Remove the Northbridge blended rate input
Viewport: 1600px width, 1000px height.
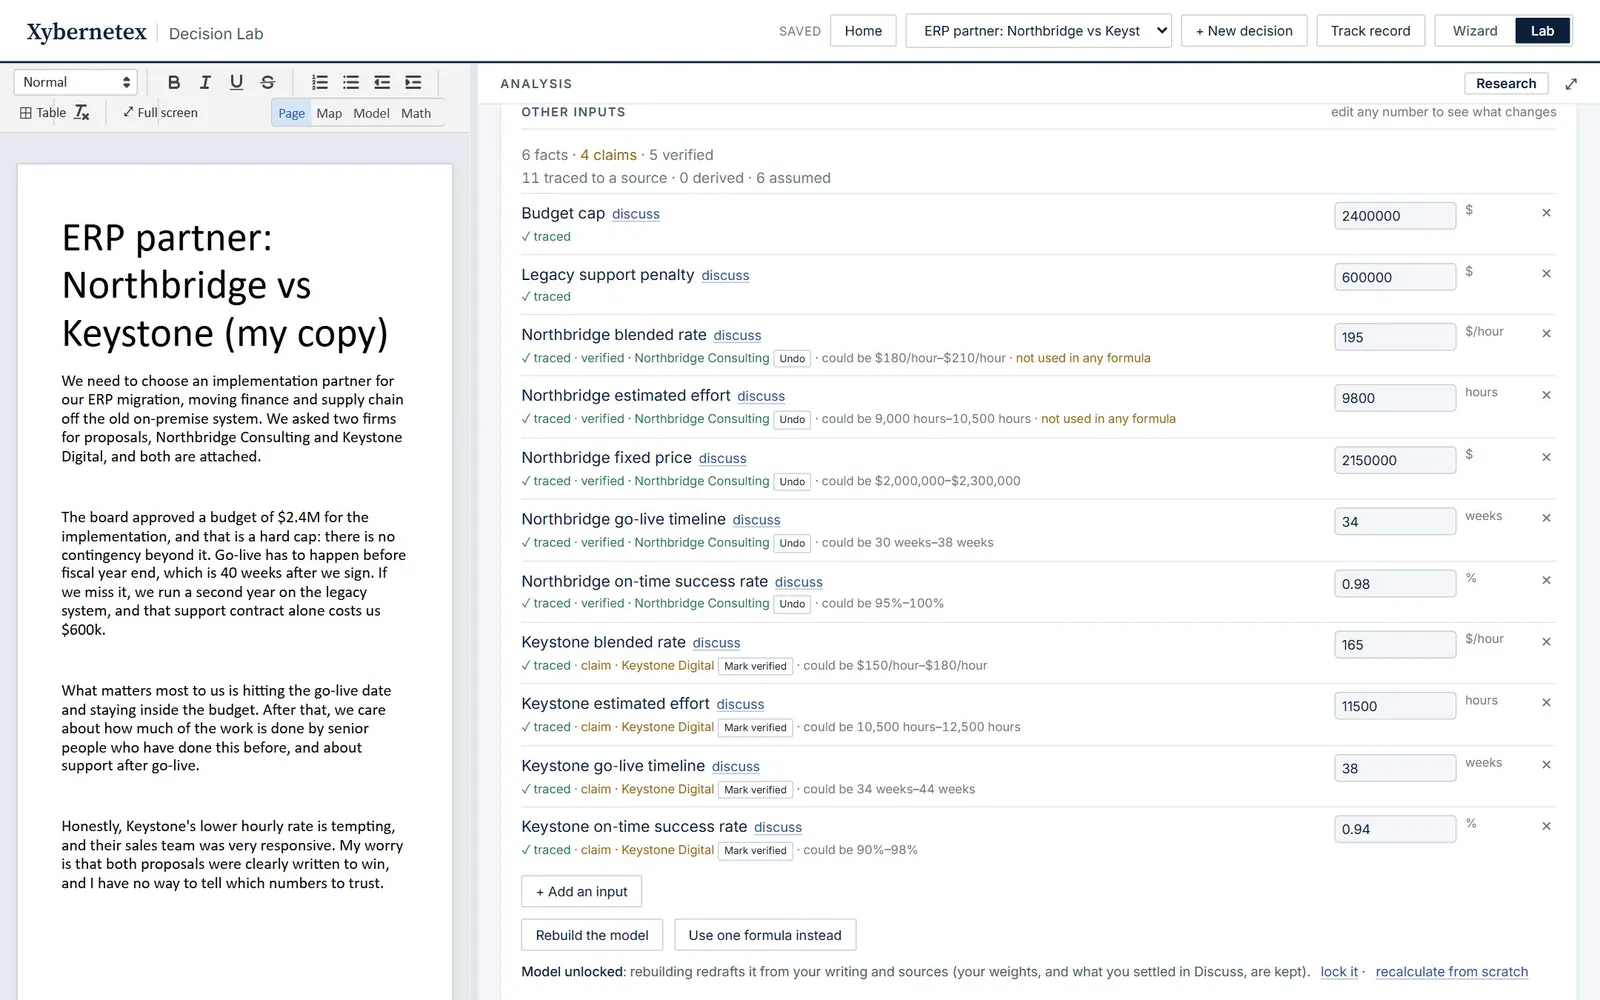pos(1546,334)
